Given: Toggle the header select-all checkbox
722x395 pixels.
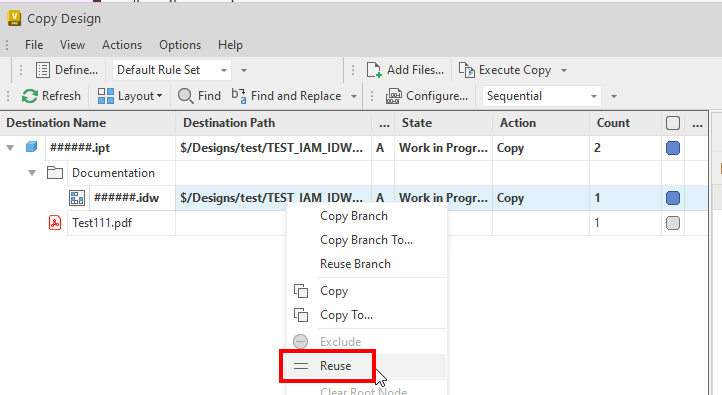Looking at the screenshot, I should (x=673, y=123).
